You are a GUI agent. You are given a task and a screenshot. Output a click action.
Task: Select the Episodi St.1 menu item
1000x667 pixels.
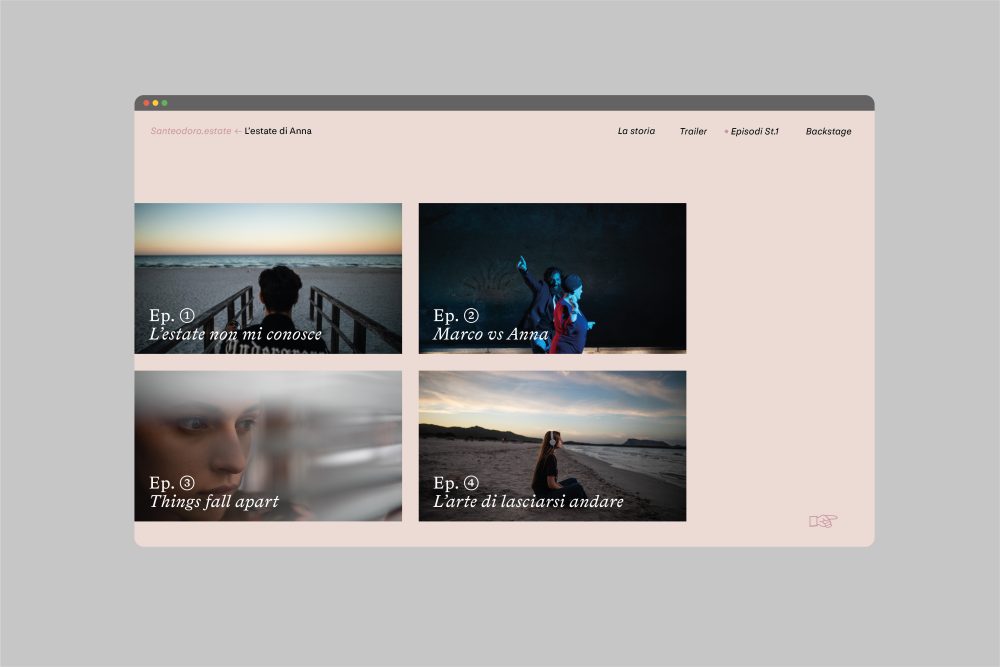pos(754,131)
